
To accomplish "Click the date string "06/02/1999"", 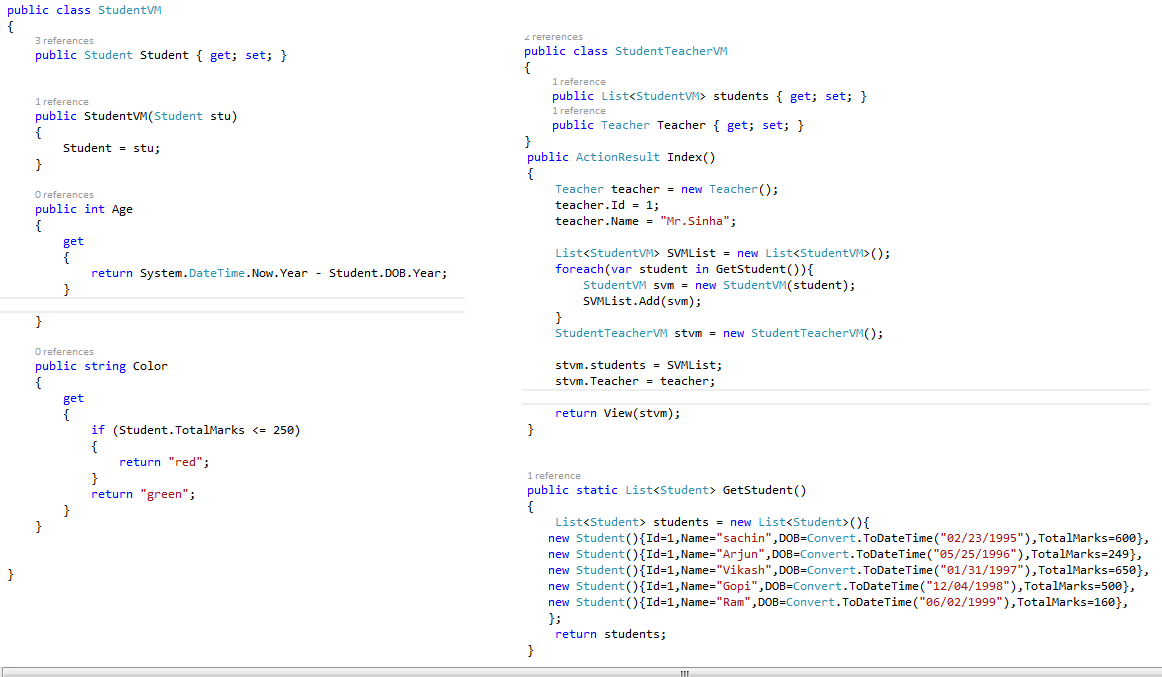I will [961, 603].
